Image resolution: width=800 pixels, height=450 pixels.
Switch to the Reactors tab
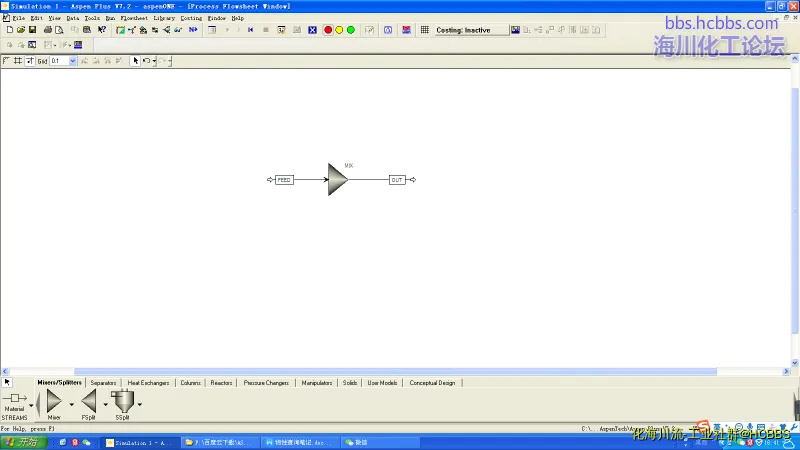point(221,383)
